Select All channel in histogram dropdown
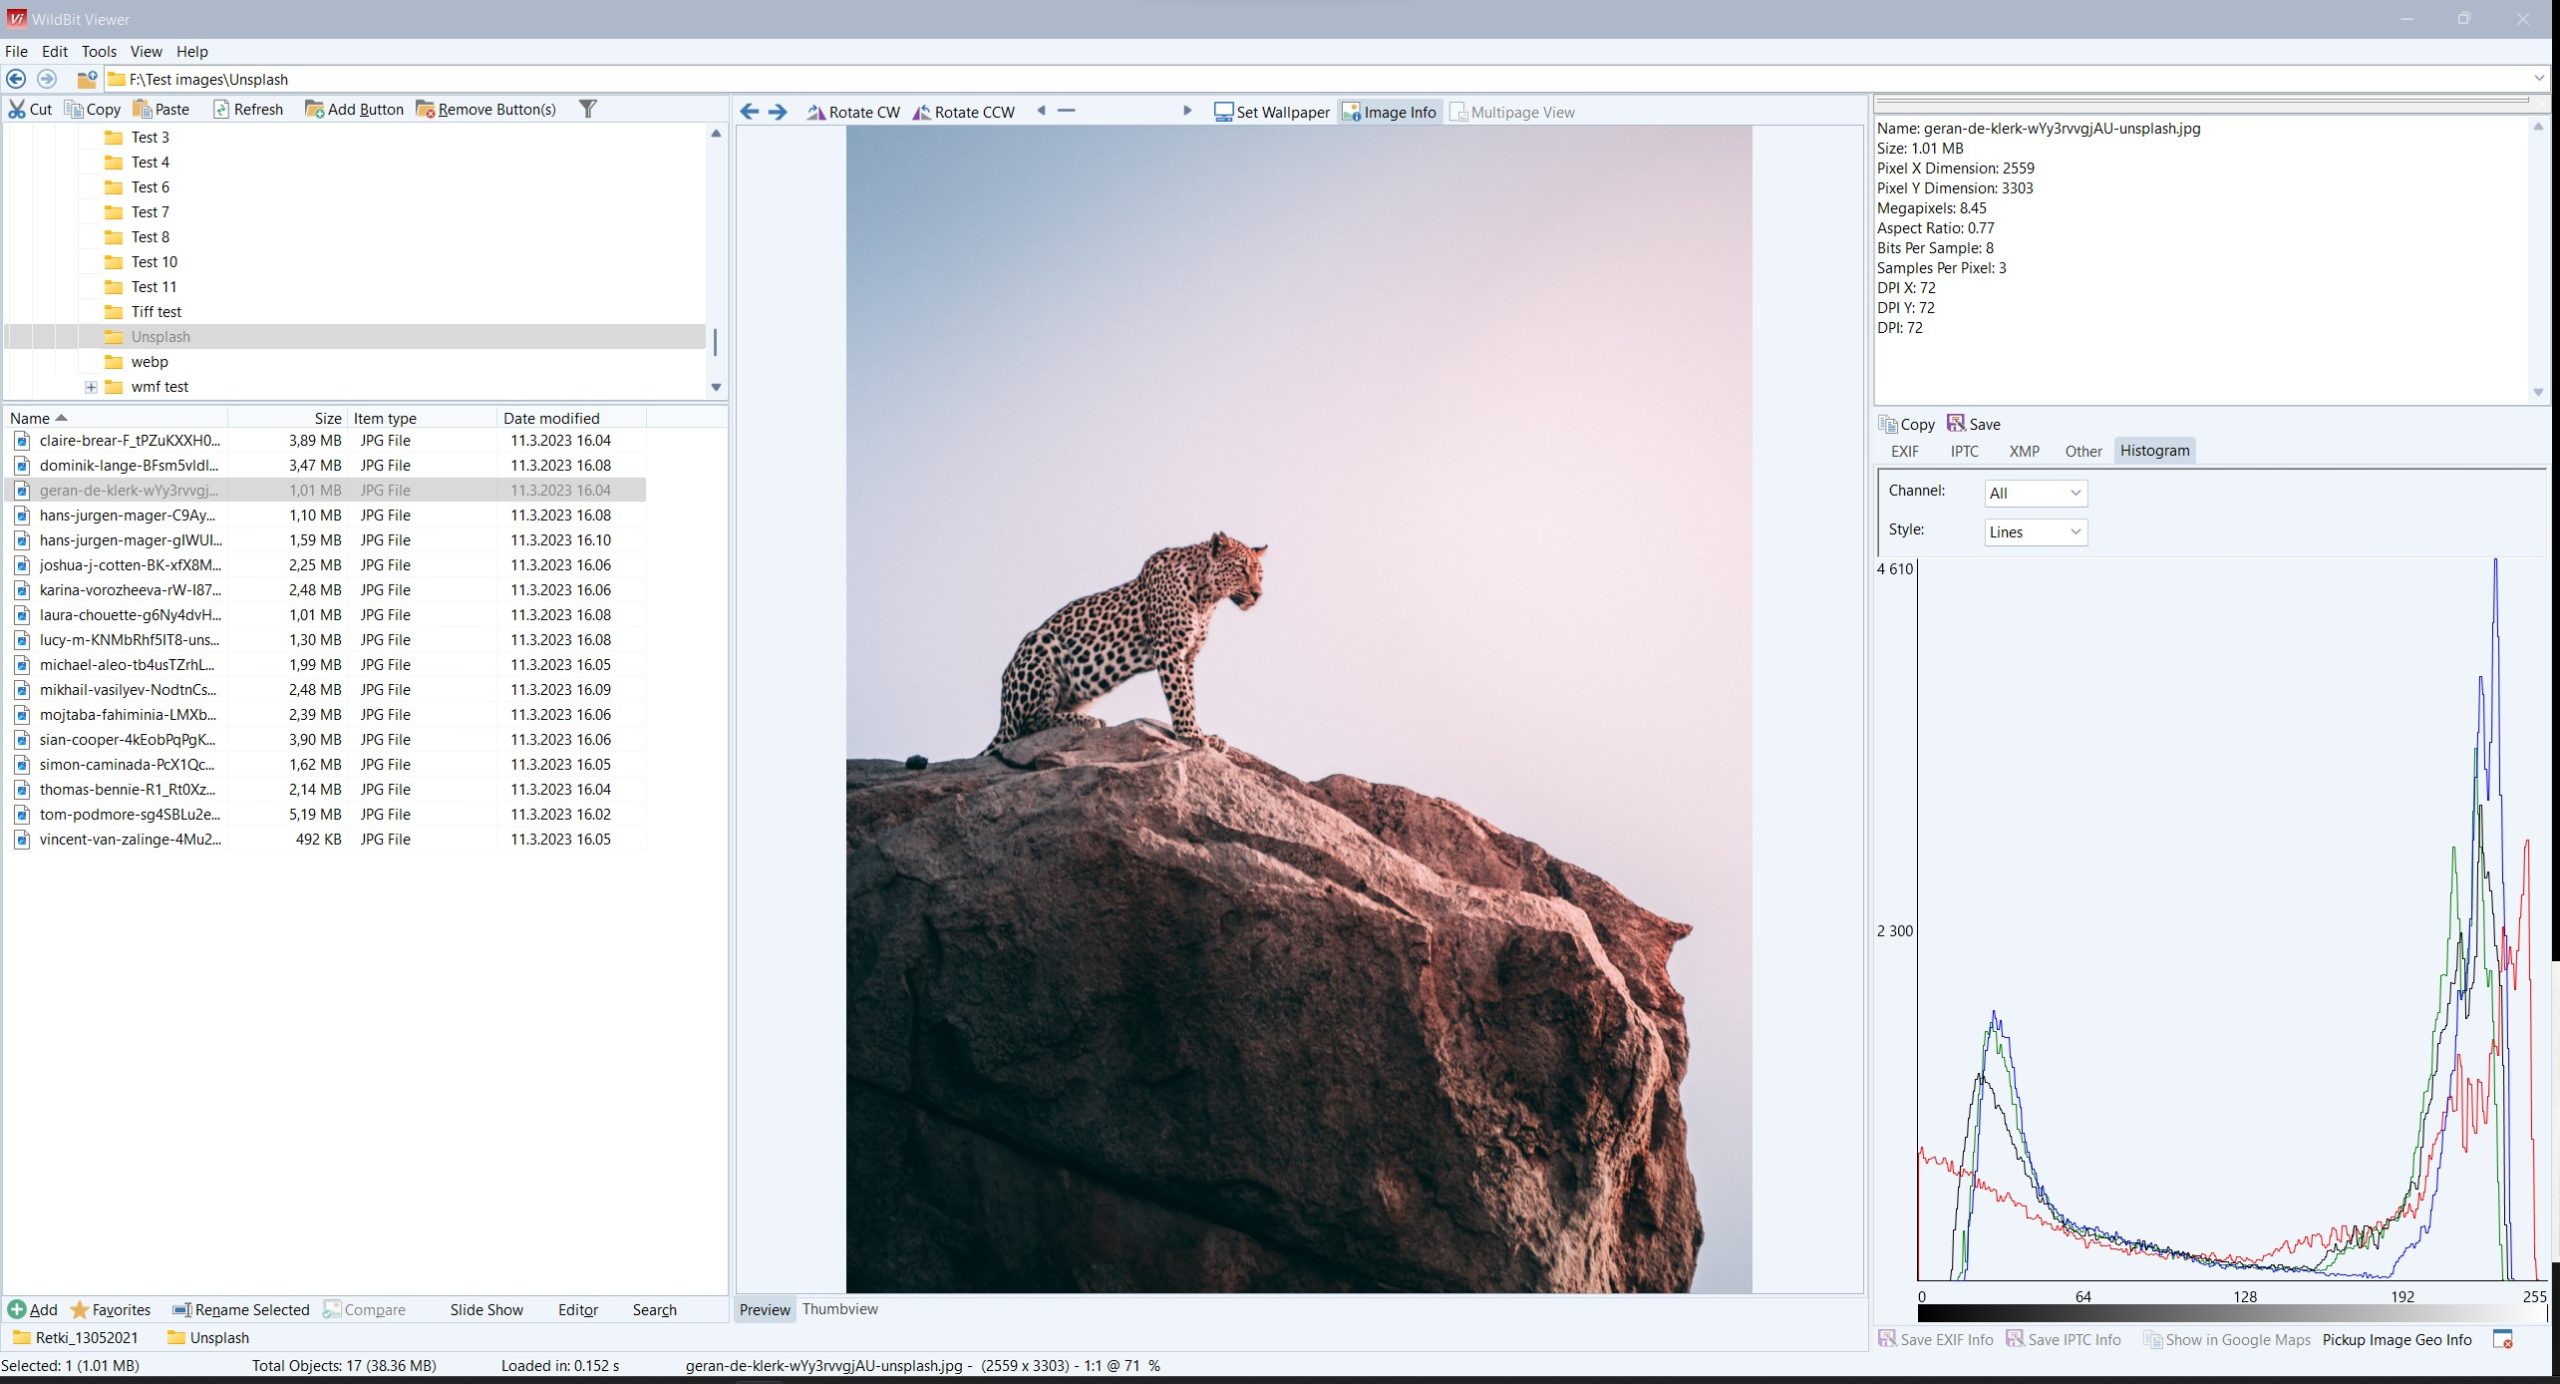The image size is (2560, 1384). (2033, 493)
